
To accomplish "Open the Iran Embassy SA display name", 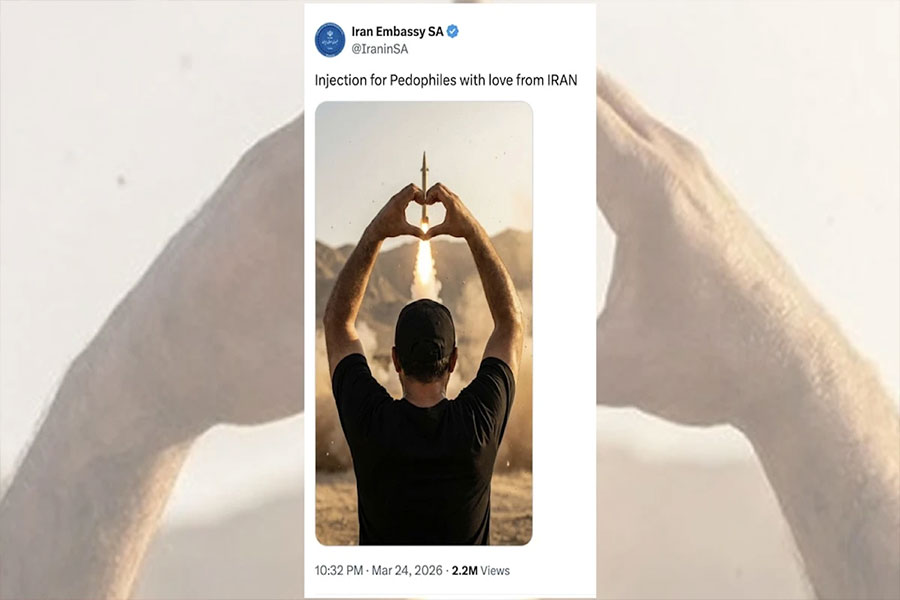I will [397, 32].
